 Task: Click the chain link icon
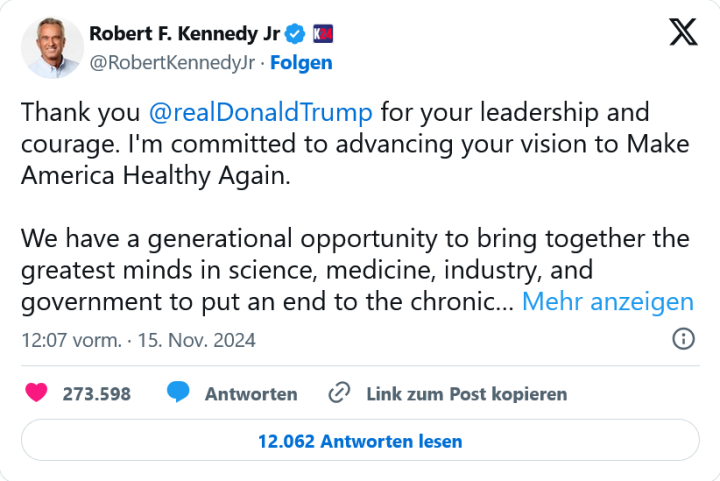click(x=340, y=393)
